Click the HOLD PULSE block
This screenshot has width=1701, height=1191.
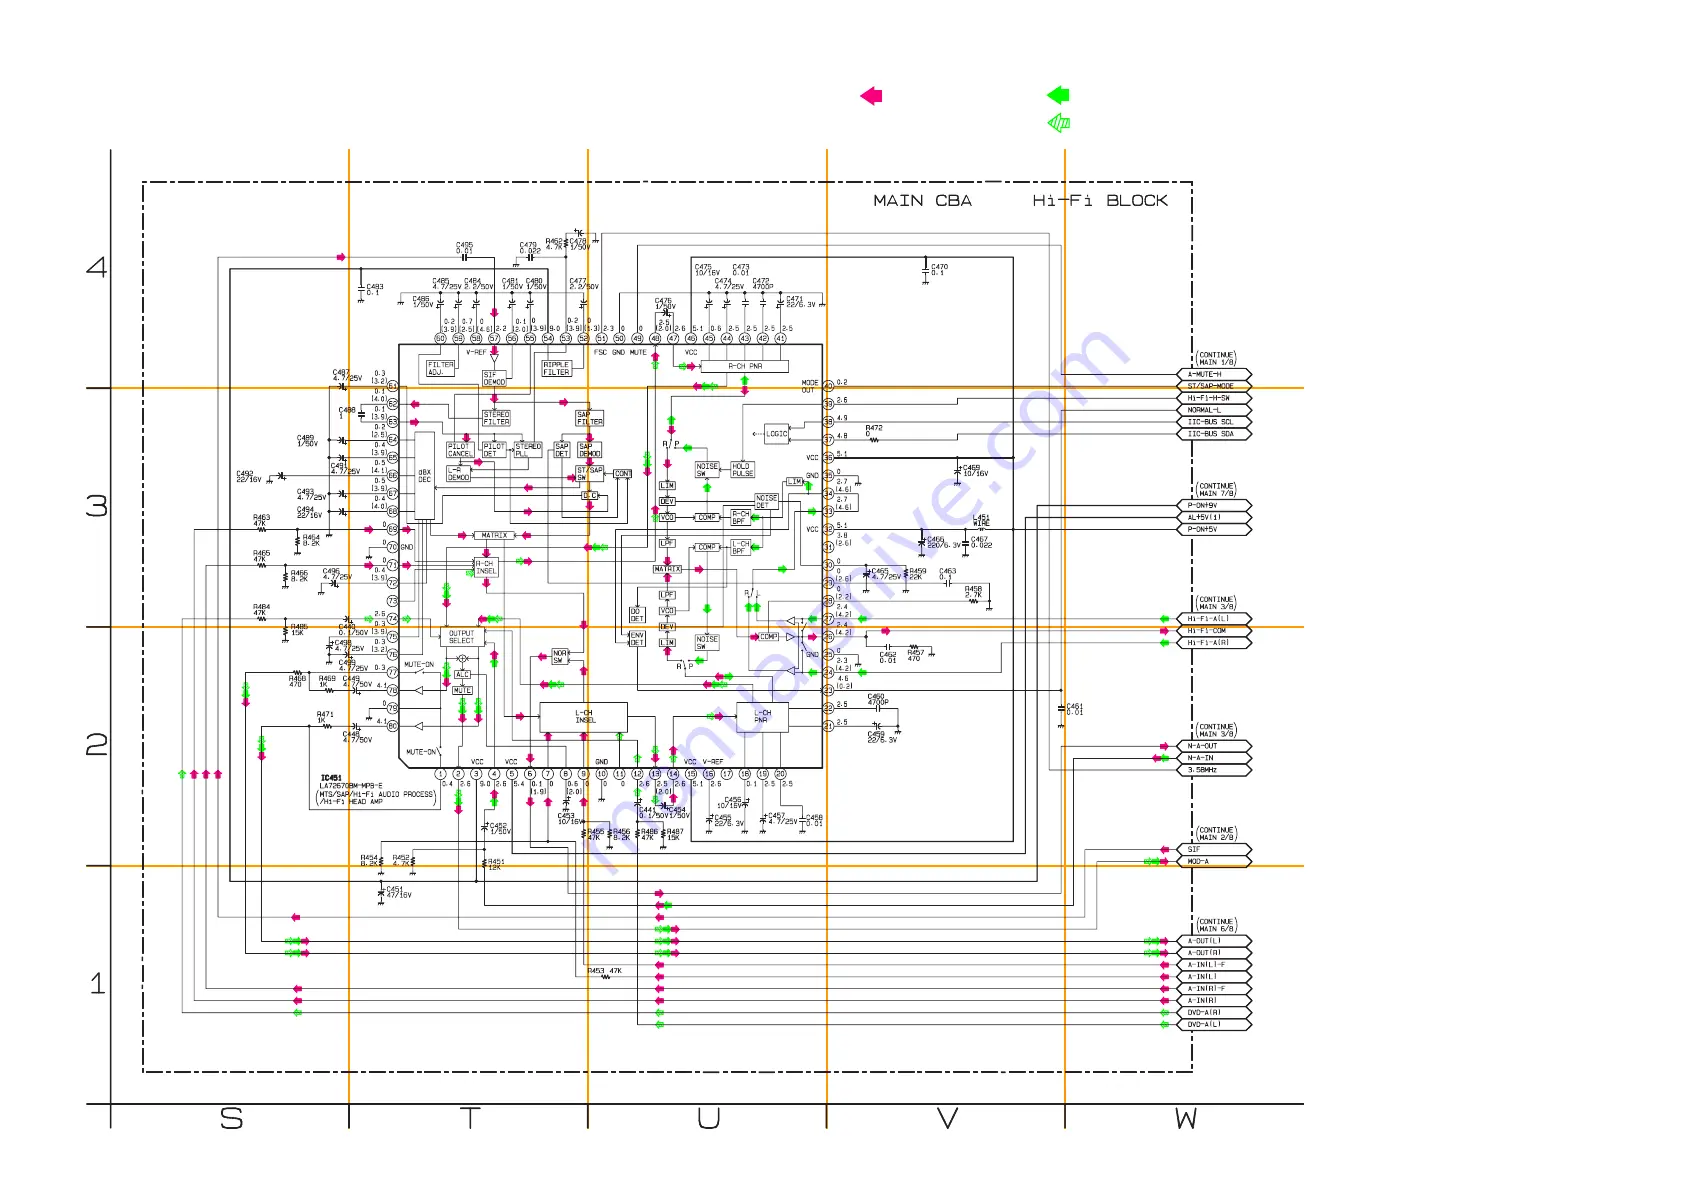pos(742,470)
